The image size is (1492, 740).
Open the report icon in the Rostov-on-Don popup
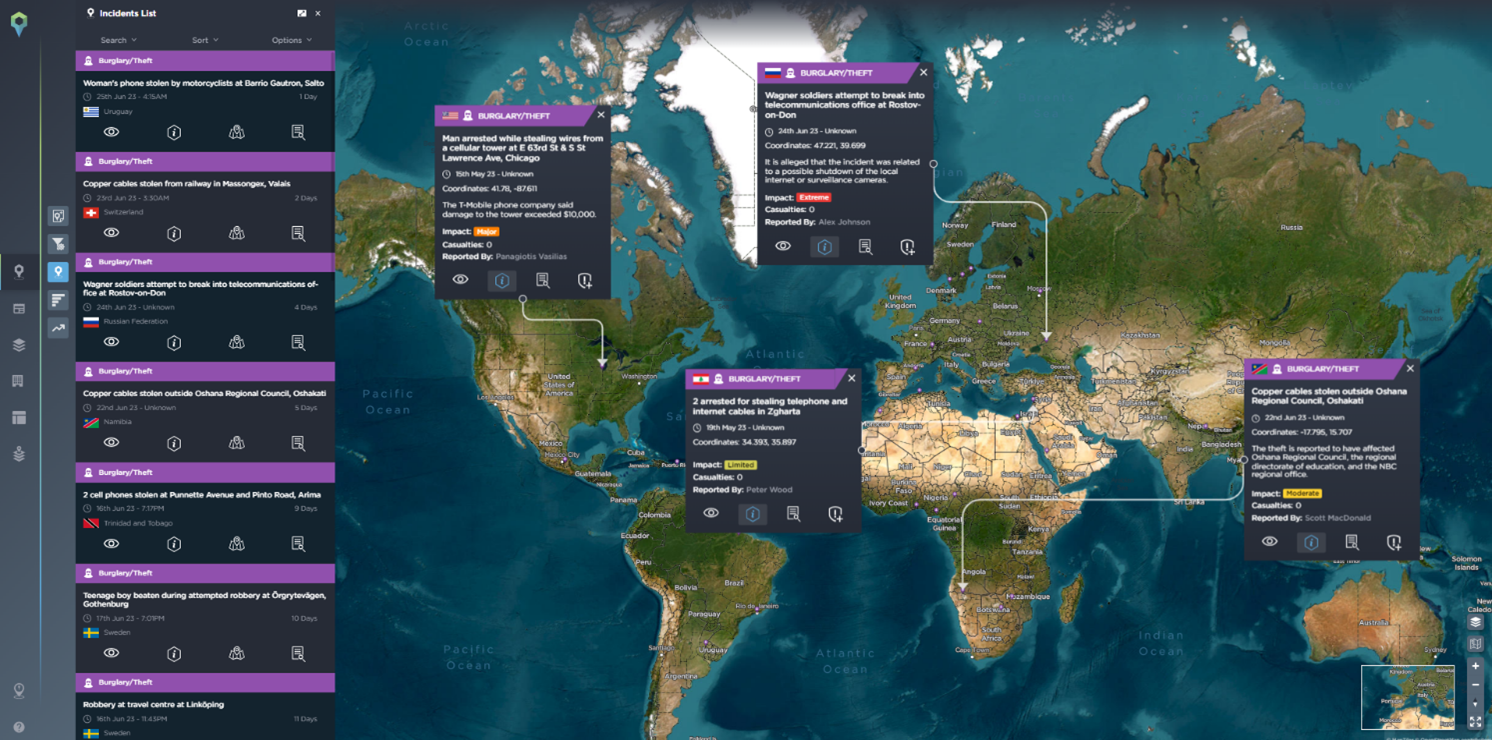[x=865, y=247]
